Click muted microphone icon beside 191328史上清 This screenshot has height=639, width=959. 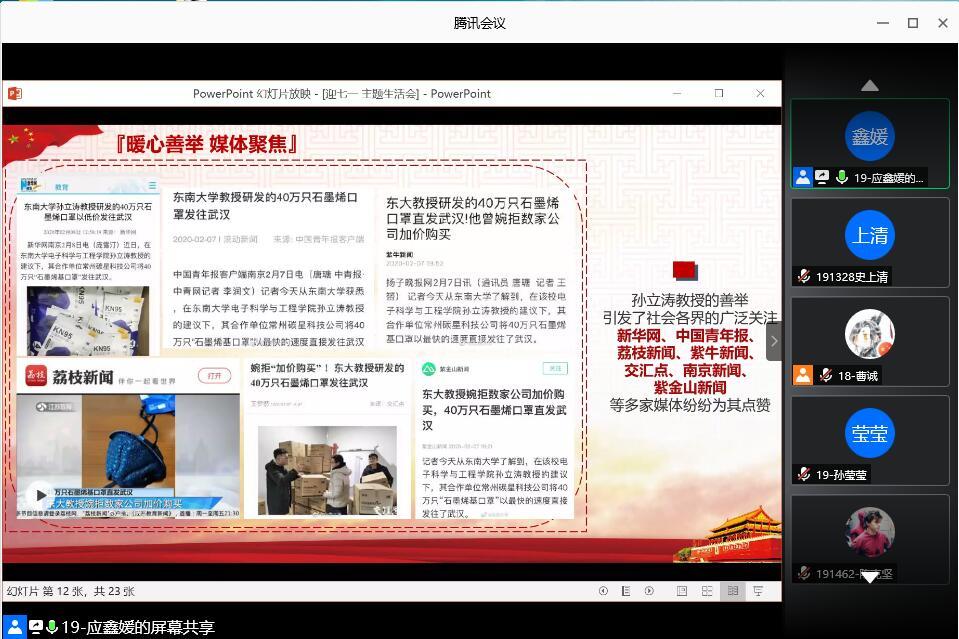click(x=803, y=276)
